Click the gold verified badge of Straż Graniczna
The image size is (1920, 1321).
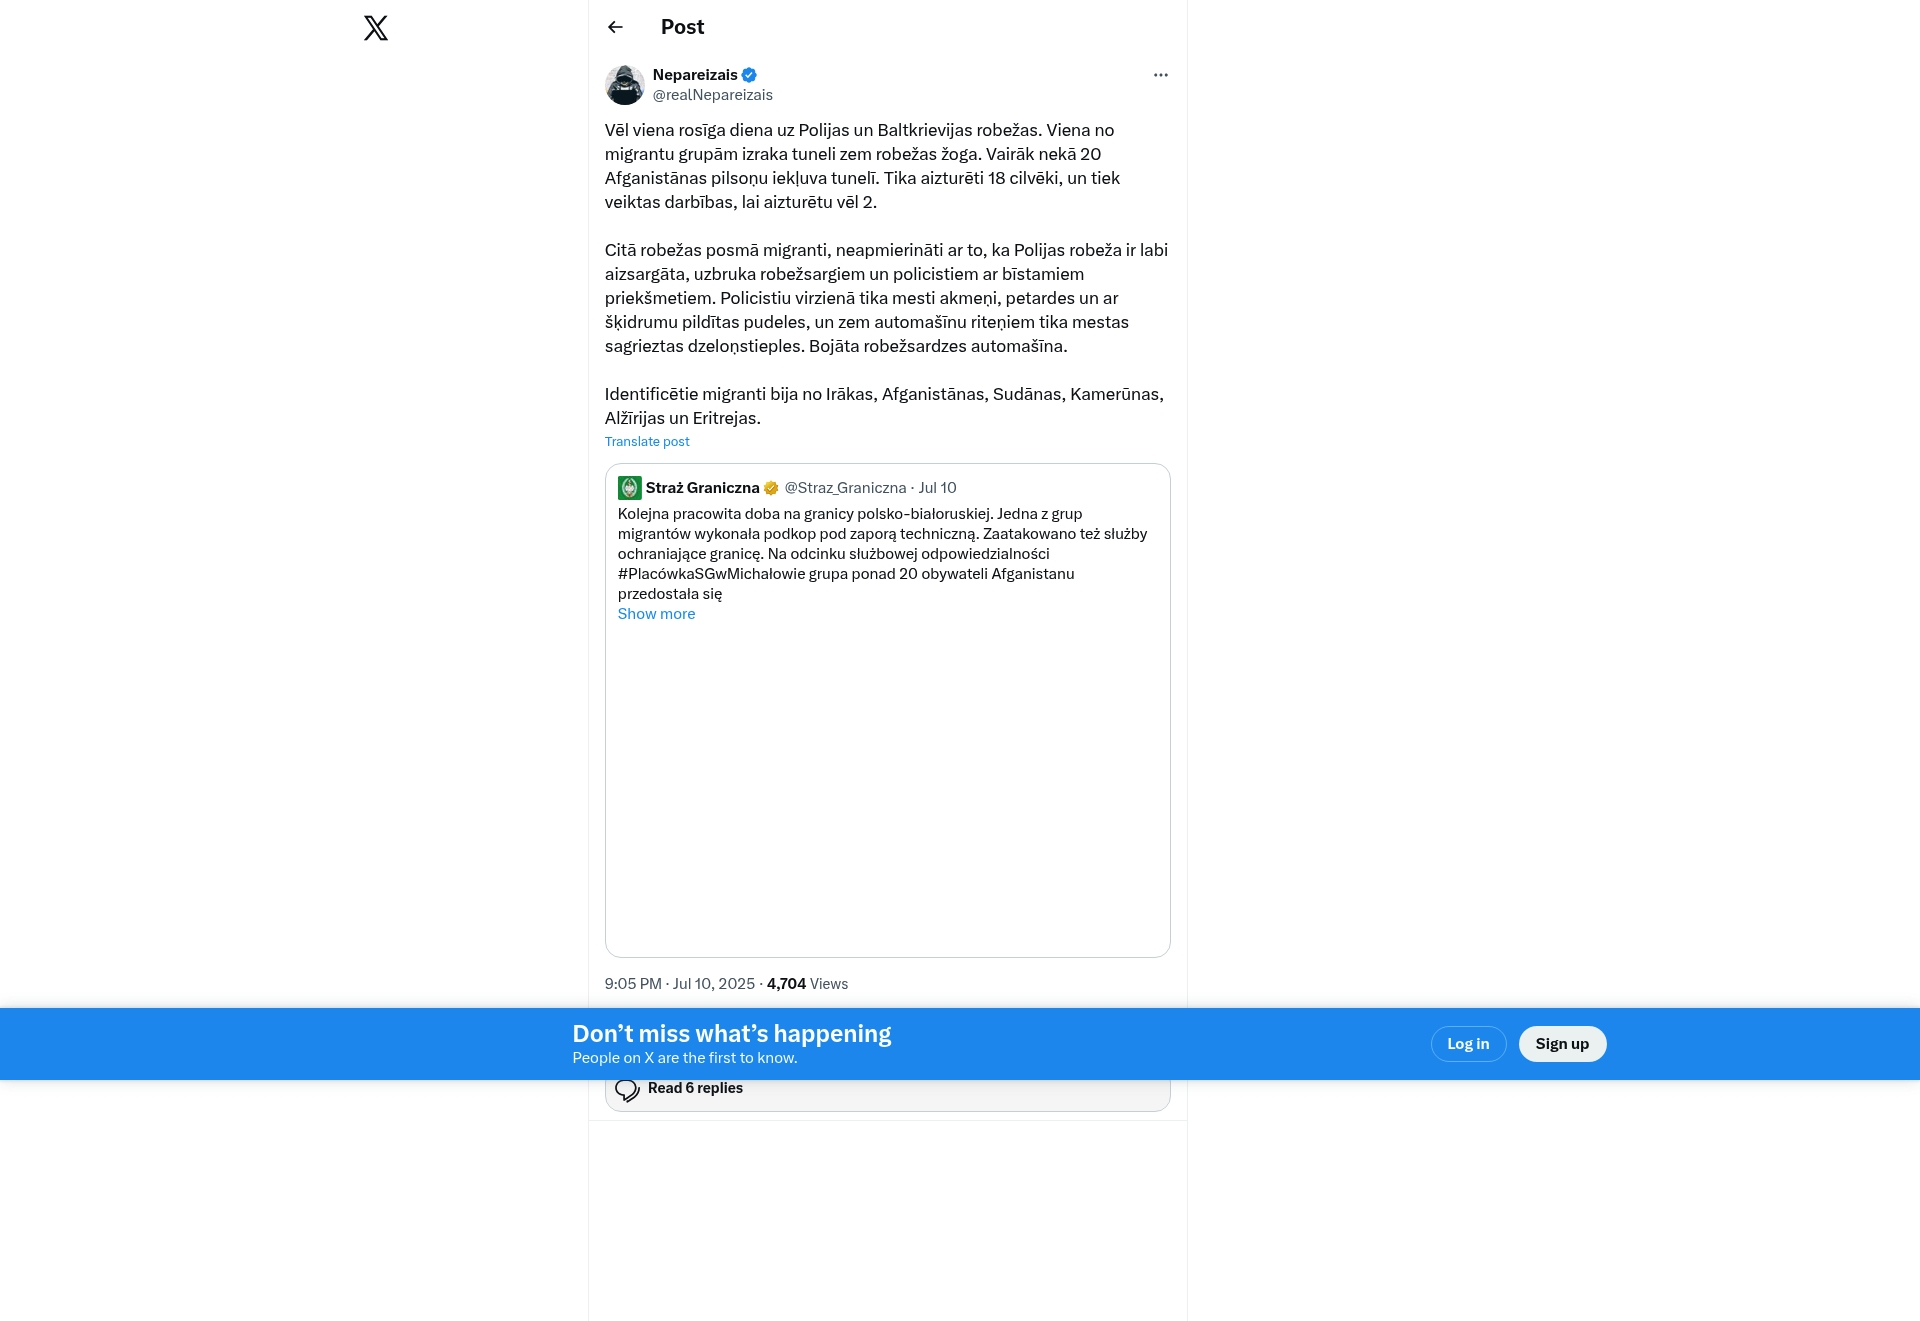click(771, 488)
